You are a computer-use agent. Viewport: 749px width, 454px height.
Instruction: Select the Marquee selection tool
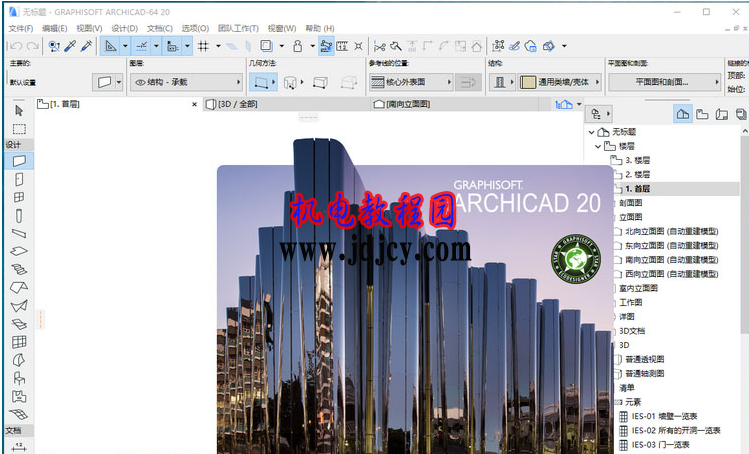(x=19, y=129)
